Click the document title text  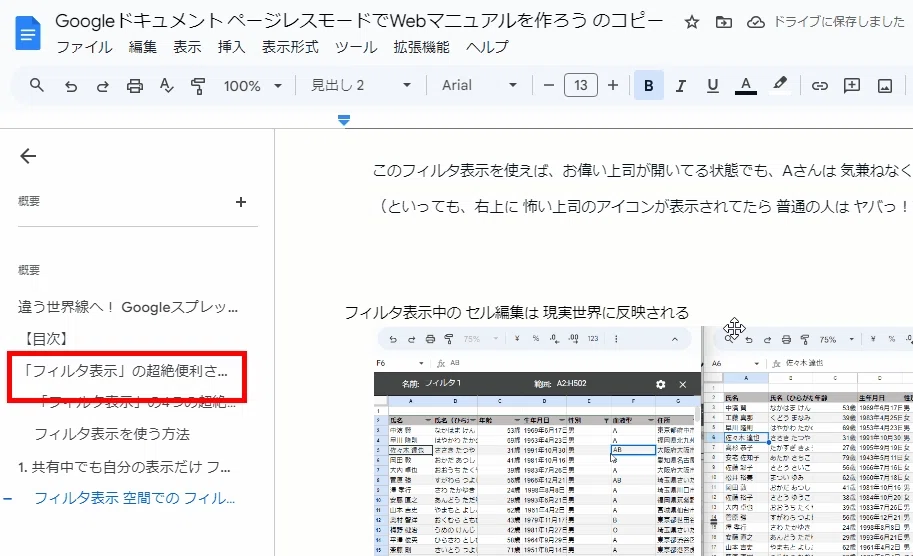(x=359, y=22)
